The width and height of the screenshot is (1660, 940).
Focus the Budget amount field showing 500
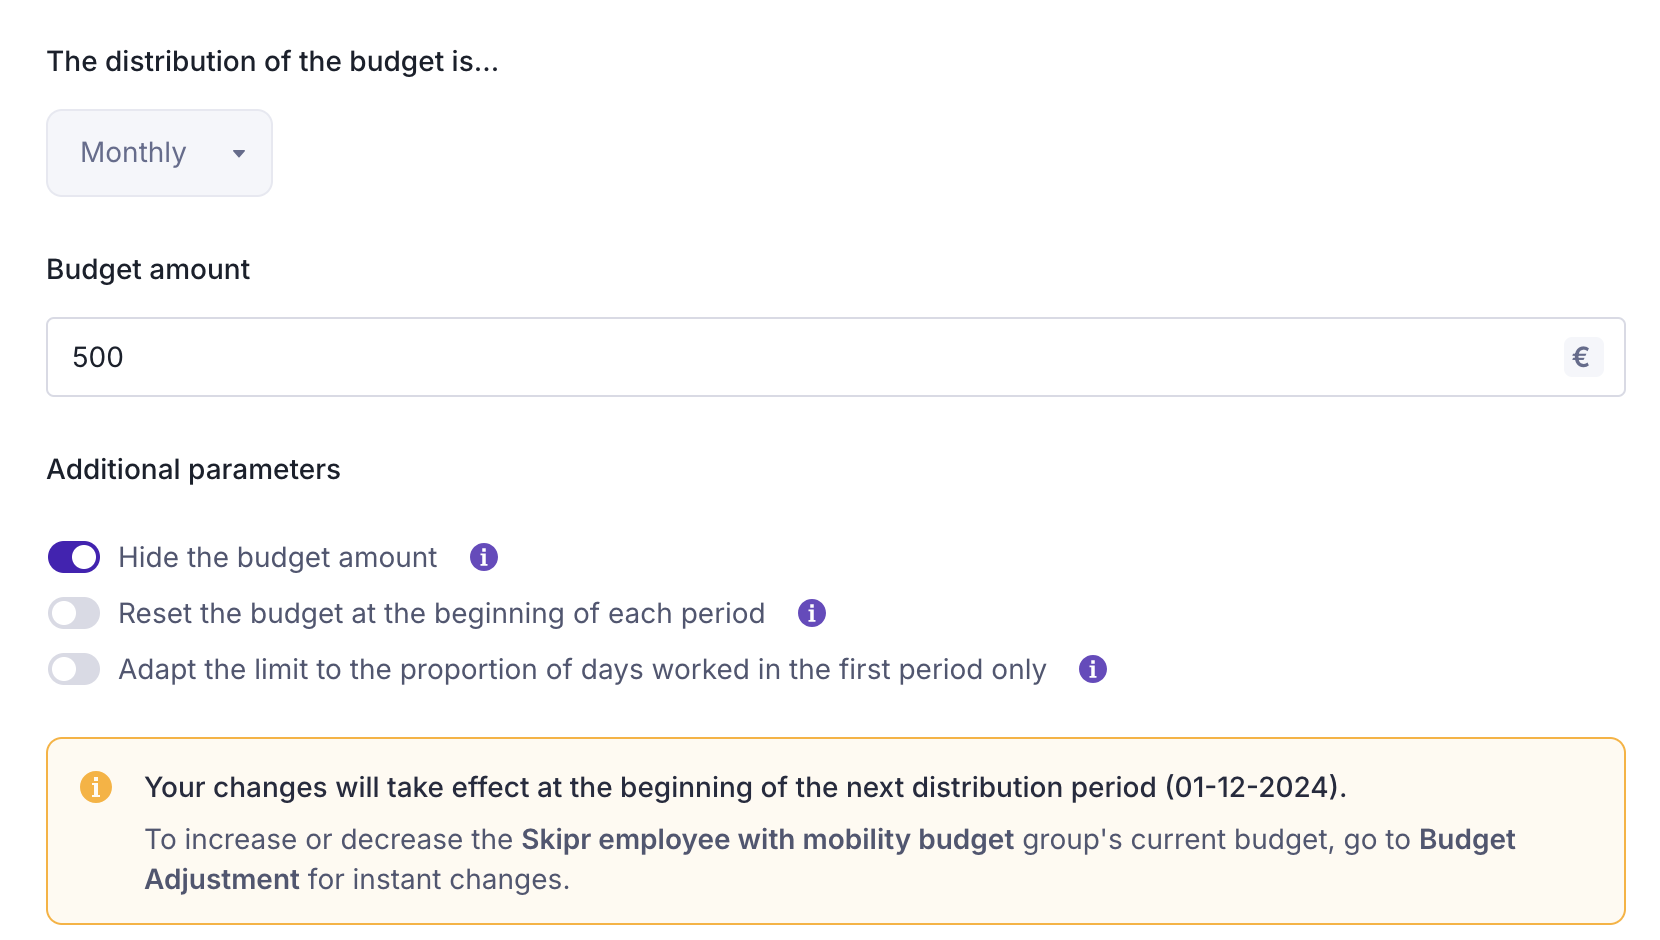(x=800, y=357)
